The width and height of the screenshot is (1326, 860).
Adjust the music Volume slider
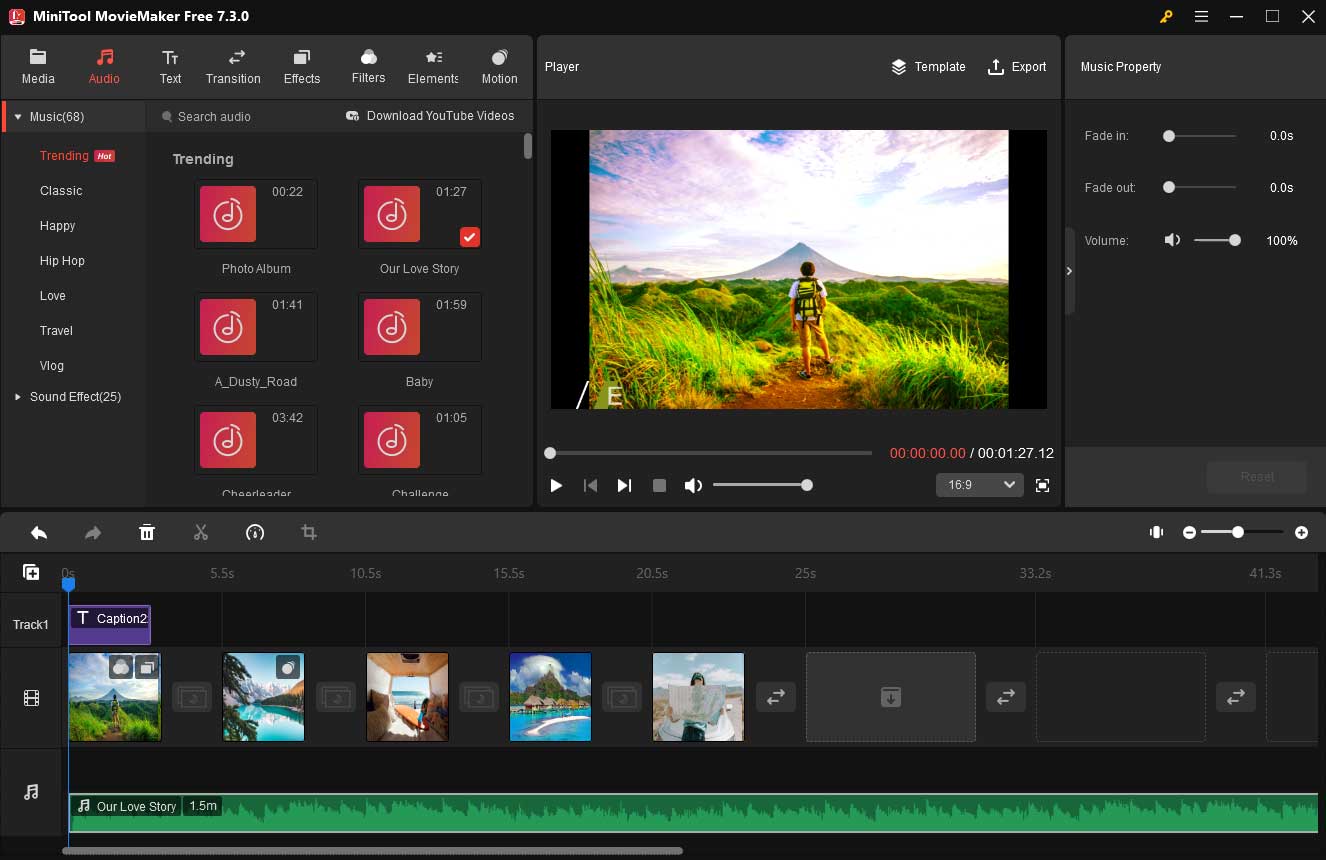(x=1217, y=240)
